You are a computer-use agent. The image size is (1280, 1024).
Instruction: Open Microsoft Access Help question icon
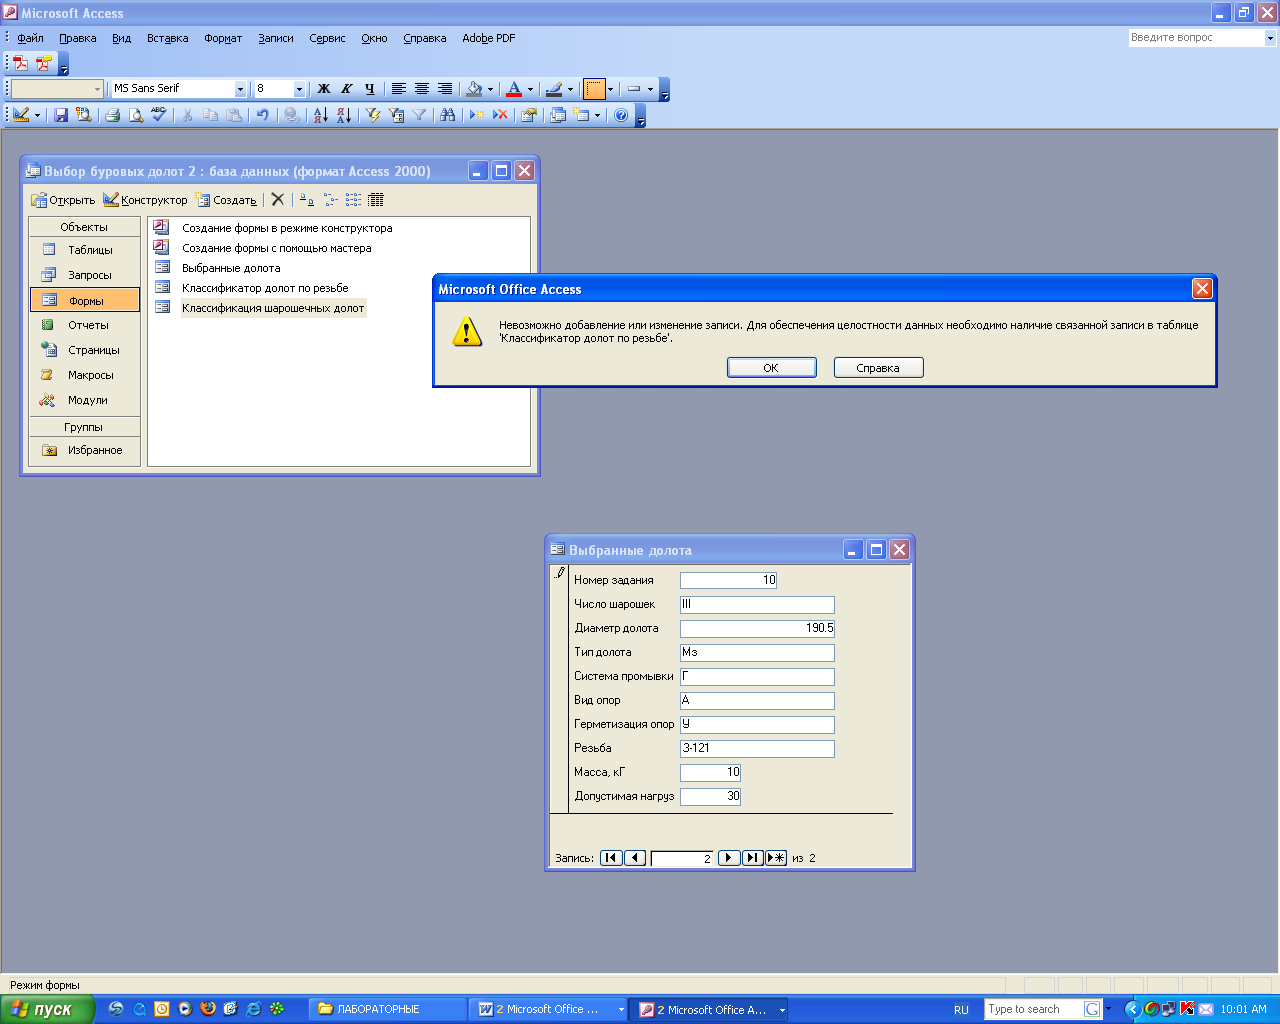pyautogui.click(x=621, y=115)
